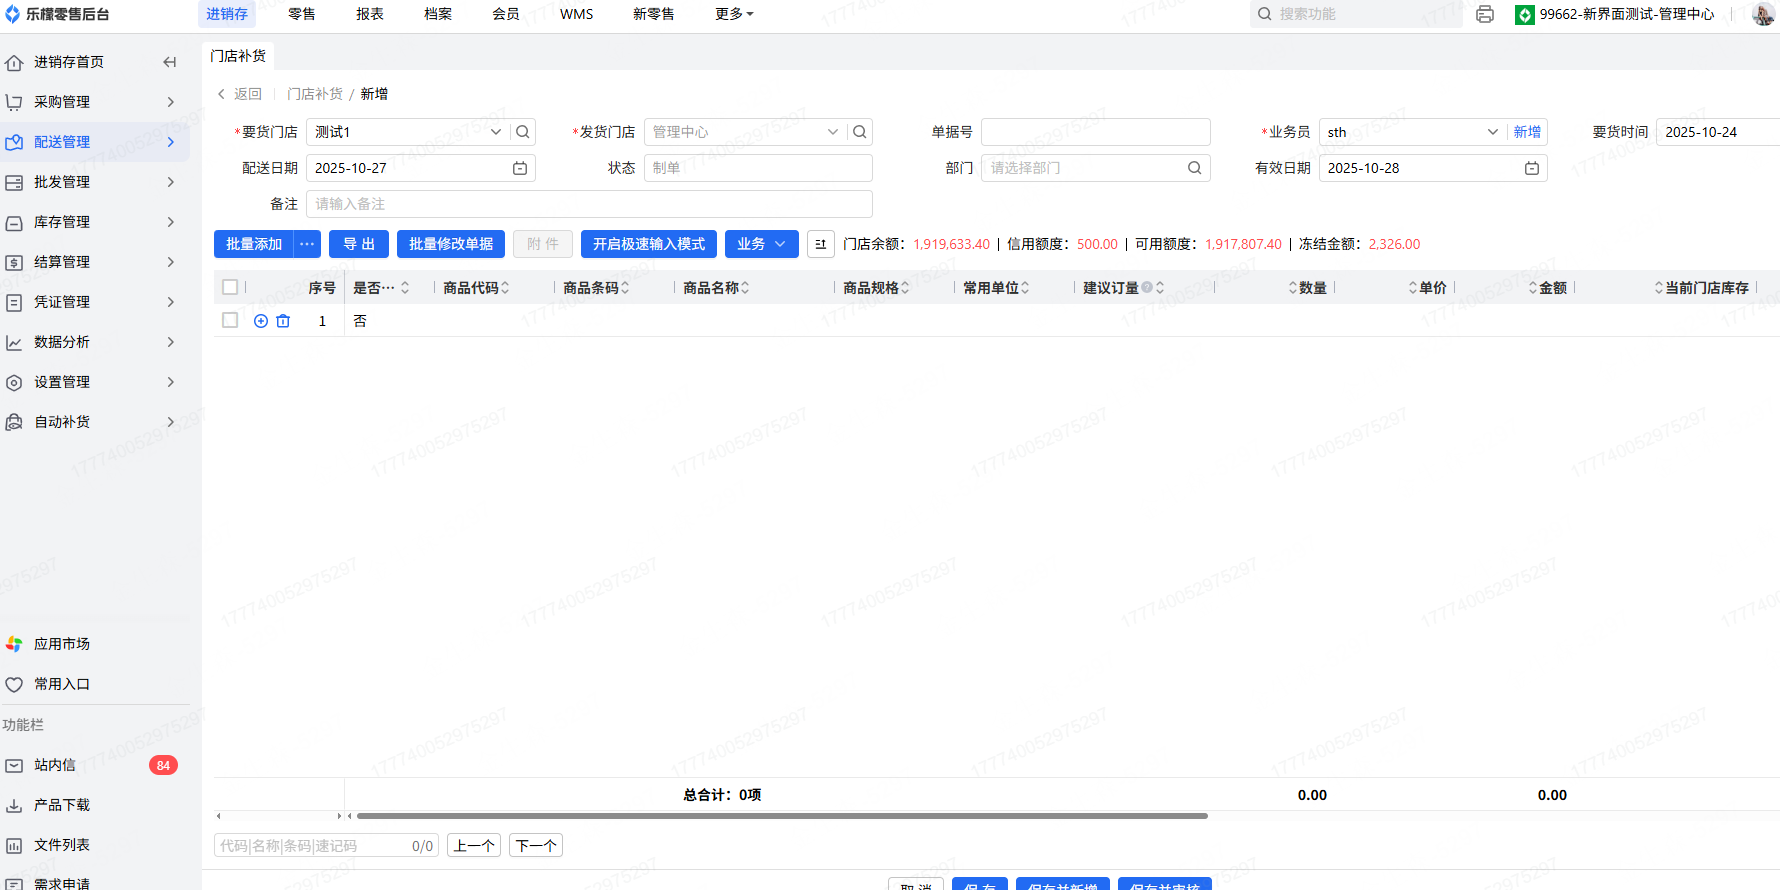
Task: Open the 配送日期 calendar picker icon
Action: (x=520, y=168)
